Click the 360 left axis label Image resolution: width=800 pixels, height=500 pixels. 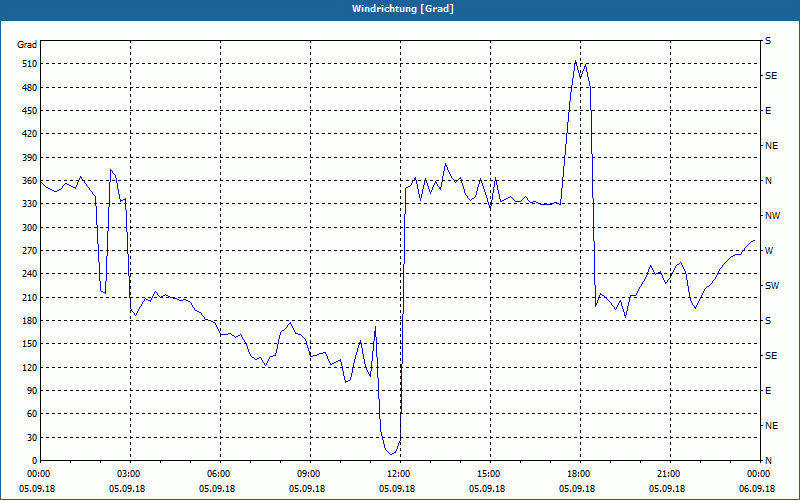click(x=30, y=181)
